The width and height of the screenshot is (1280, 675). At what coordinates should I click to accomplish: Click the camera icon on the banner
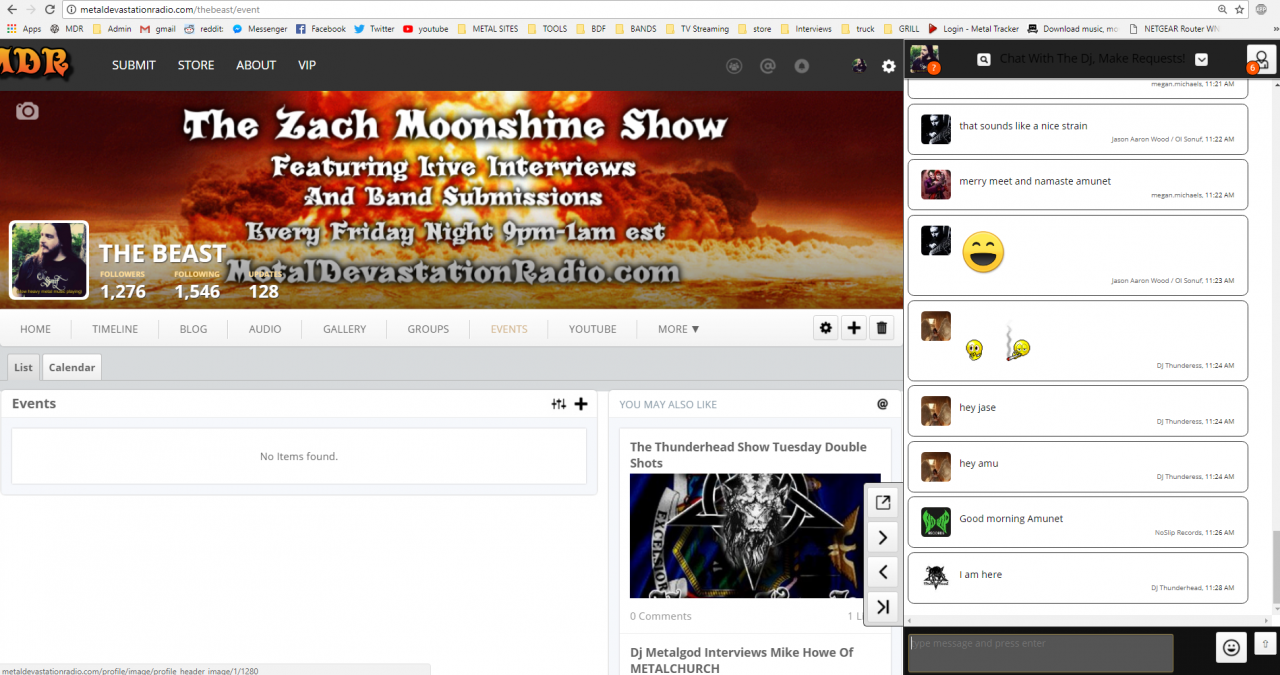click(x=27, y=111)
